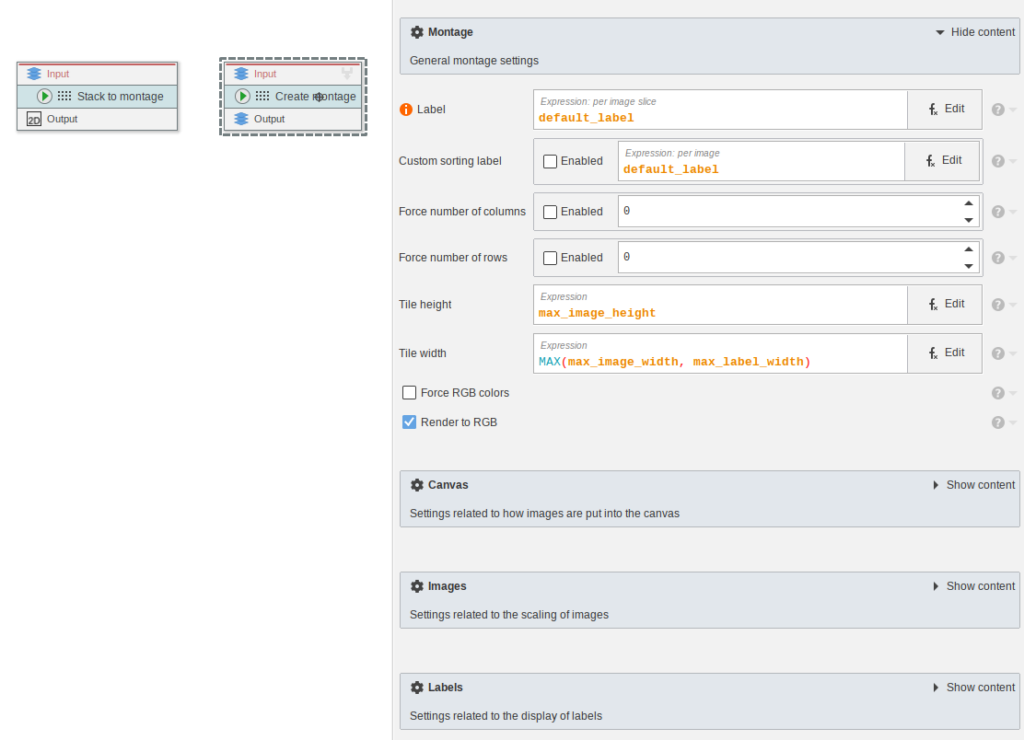Click the 2D Output slot icon
1024x740 pixels.
33,119
